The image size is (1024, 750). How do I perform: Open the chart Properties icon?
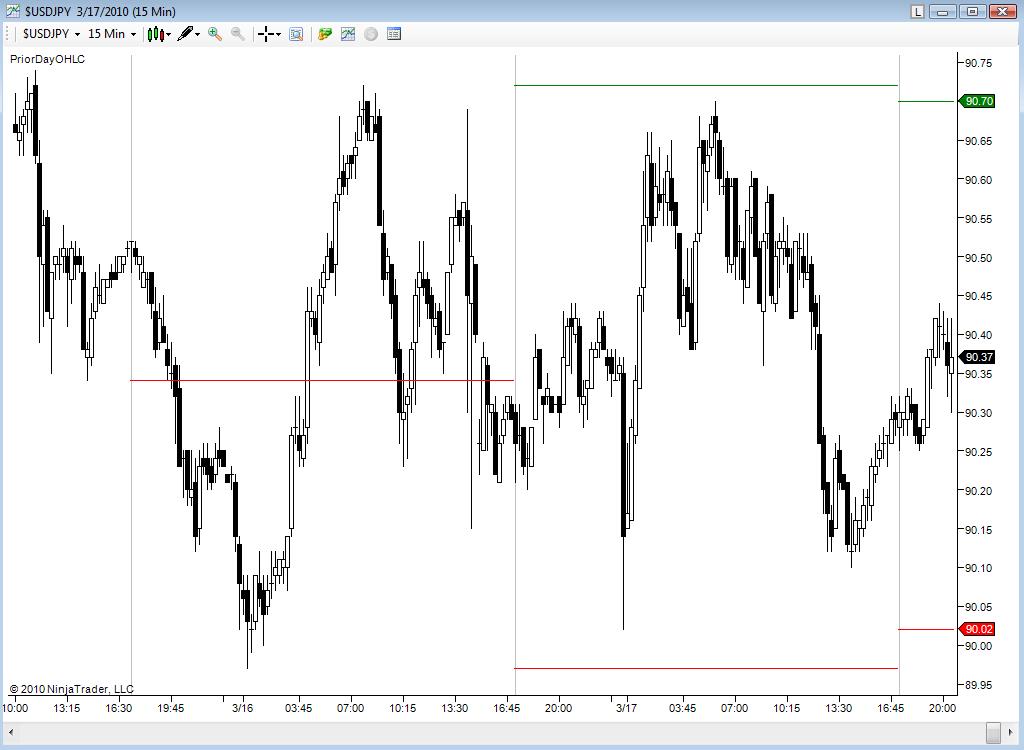tap(394, 34)
